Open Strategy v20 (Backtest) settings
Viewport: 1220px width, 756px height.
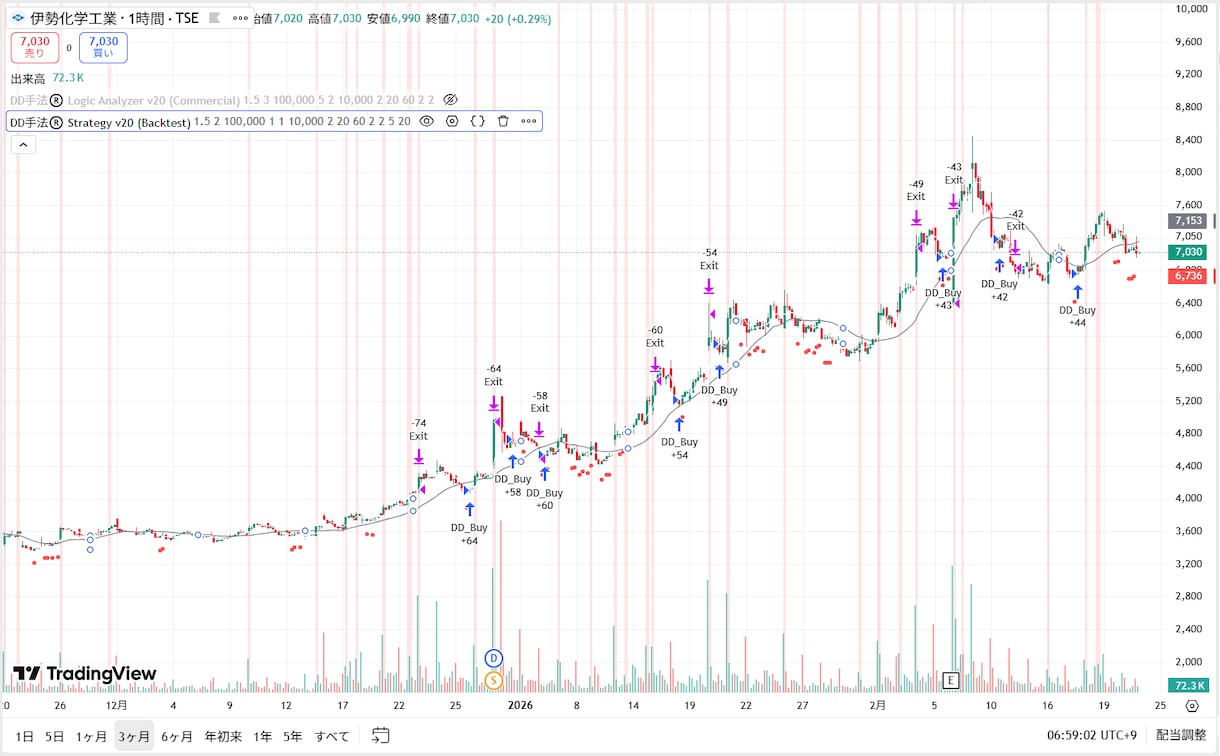click(x=452, y=121)
